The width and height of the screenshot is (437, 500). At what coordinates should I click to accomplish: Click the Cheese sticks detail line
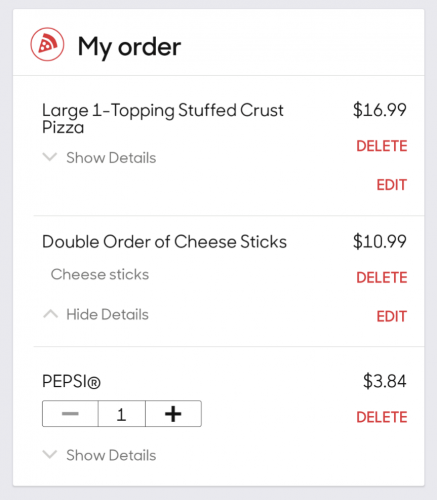coord(100,274)
